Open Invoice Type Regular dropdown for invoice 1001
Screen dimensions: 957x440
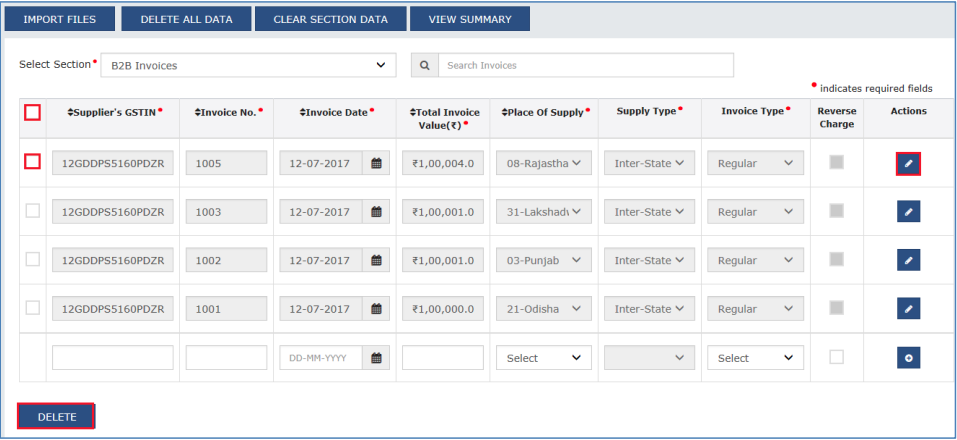click(756, 309)
